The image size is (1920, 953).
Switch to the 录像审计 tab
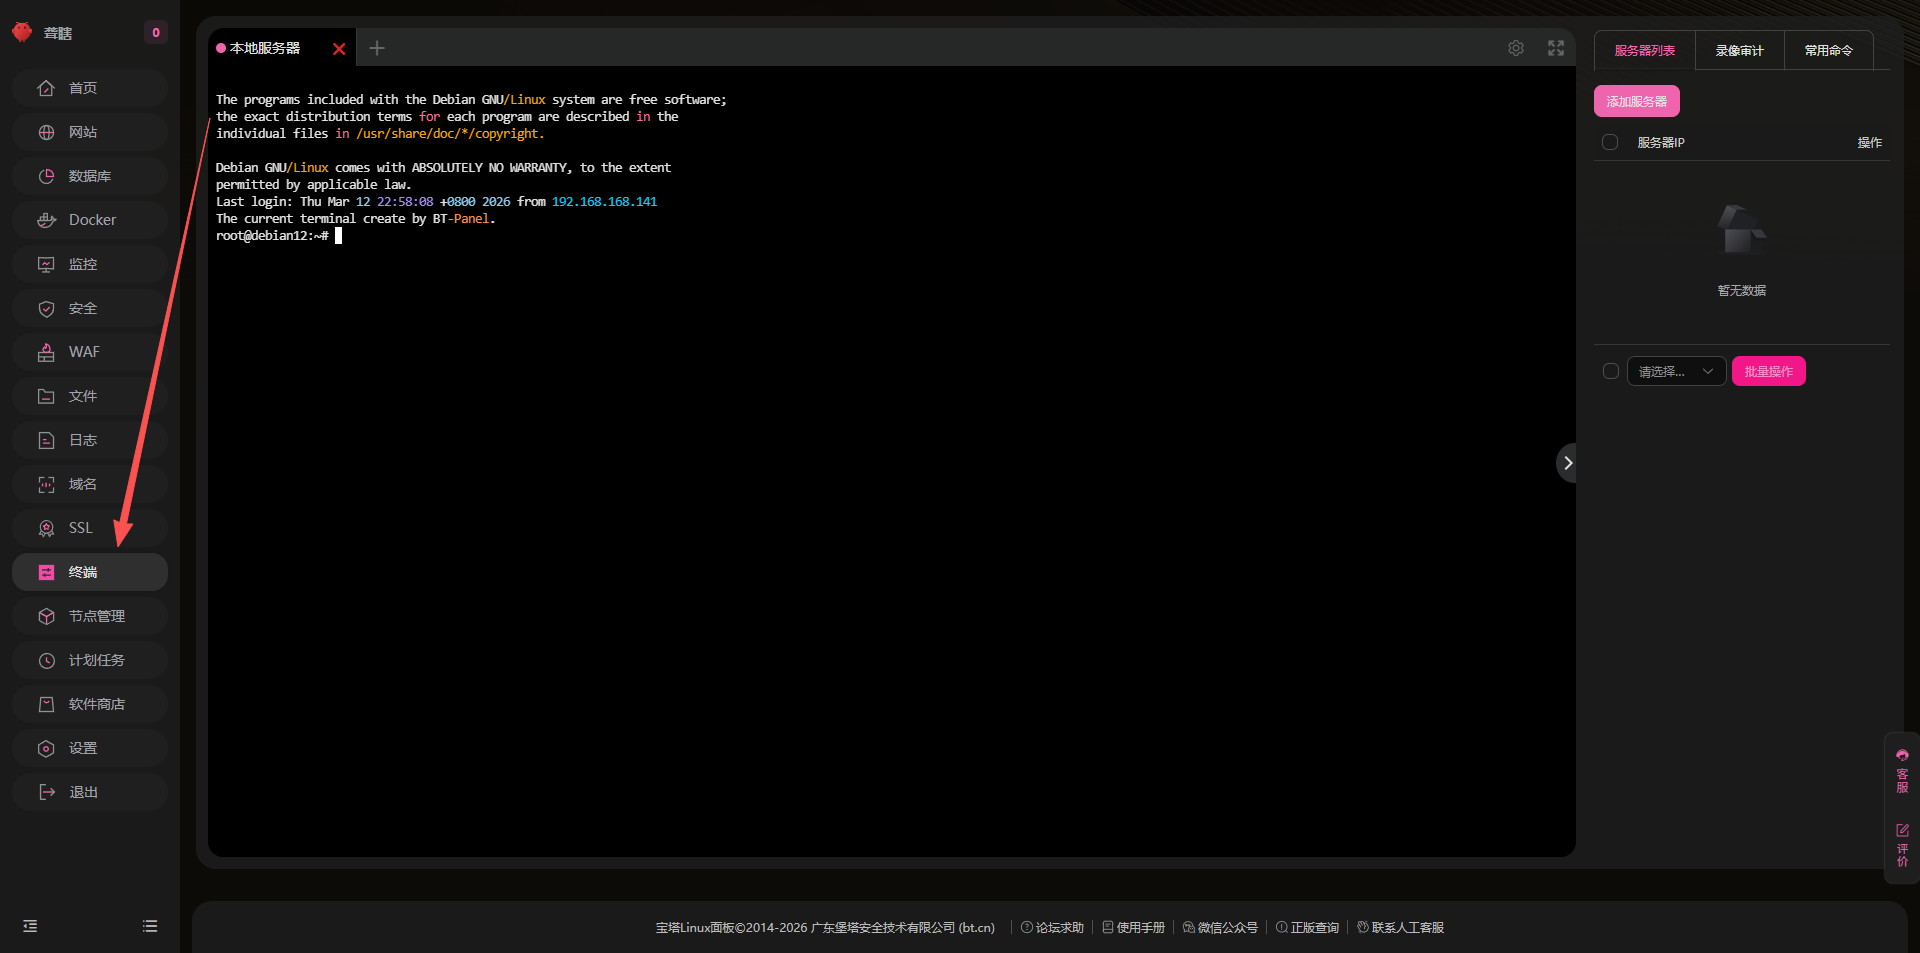tap(1739, 50)
